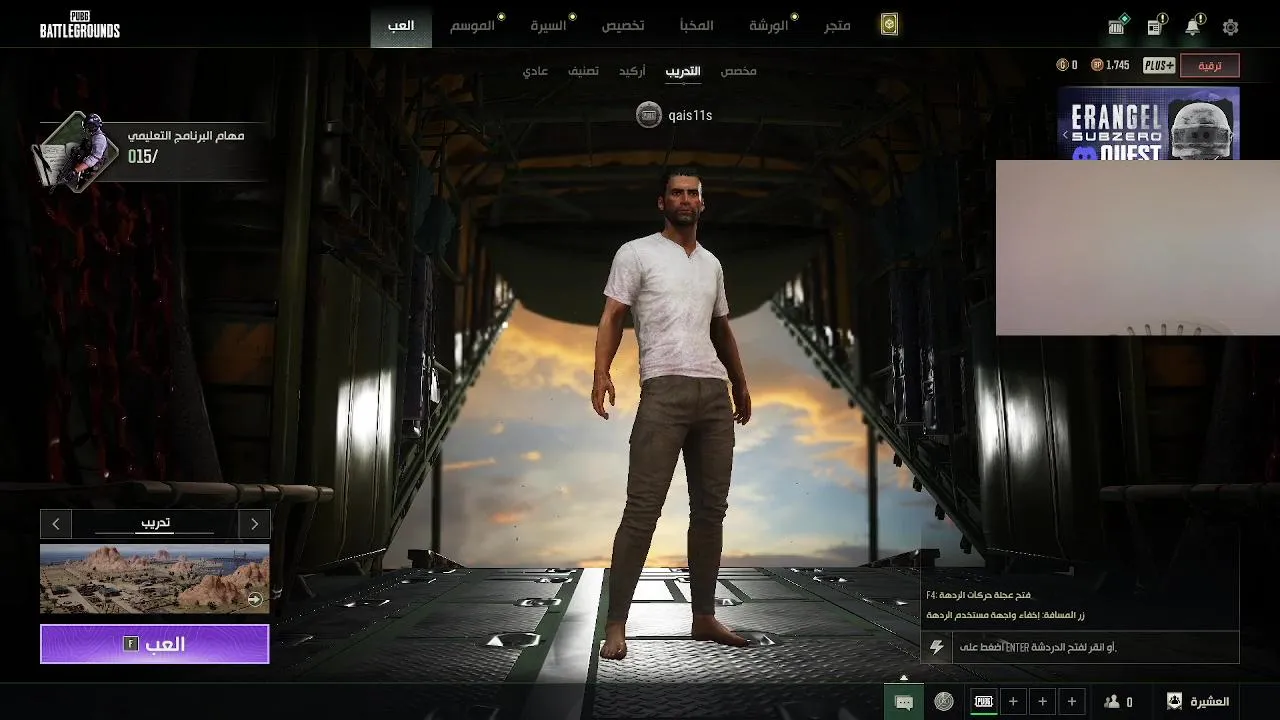Expand chat with the small up arrow
This screenshot has width=1280, height=720.
904,678
